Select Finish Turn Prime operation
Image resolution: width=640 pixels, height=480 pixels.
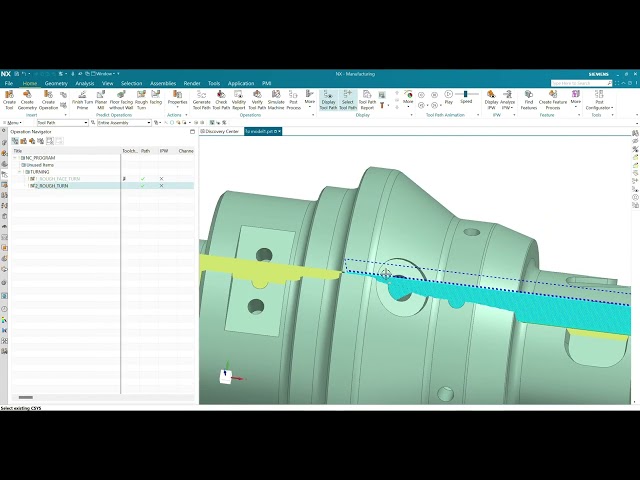pos(82,100)
